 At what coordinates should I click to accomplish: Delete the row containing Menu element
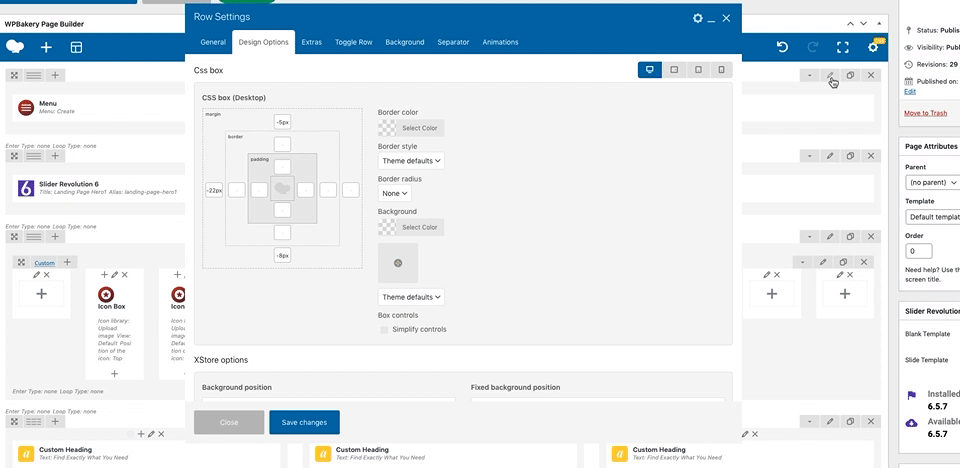[871, 75]
